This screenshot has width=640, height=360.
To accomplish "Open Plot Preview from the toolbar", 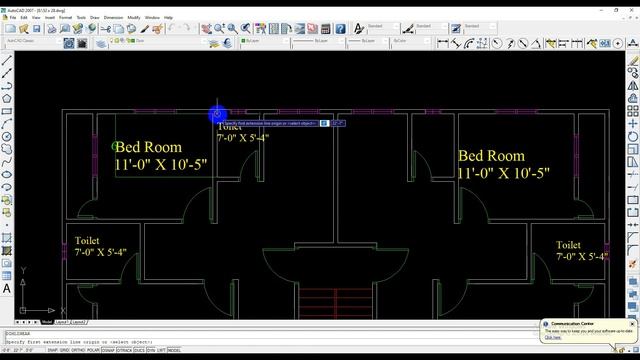I will (x=65, y=29).
